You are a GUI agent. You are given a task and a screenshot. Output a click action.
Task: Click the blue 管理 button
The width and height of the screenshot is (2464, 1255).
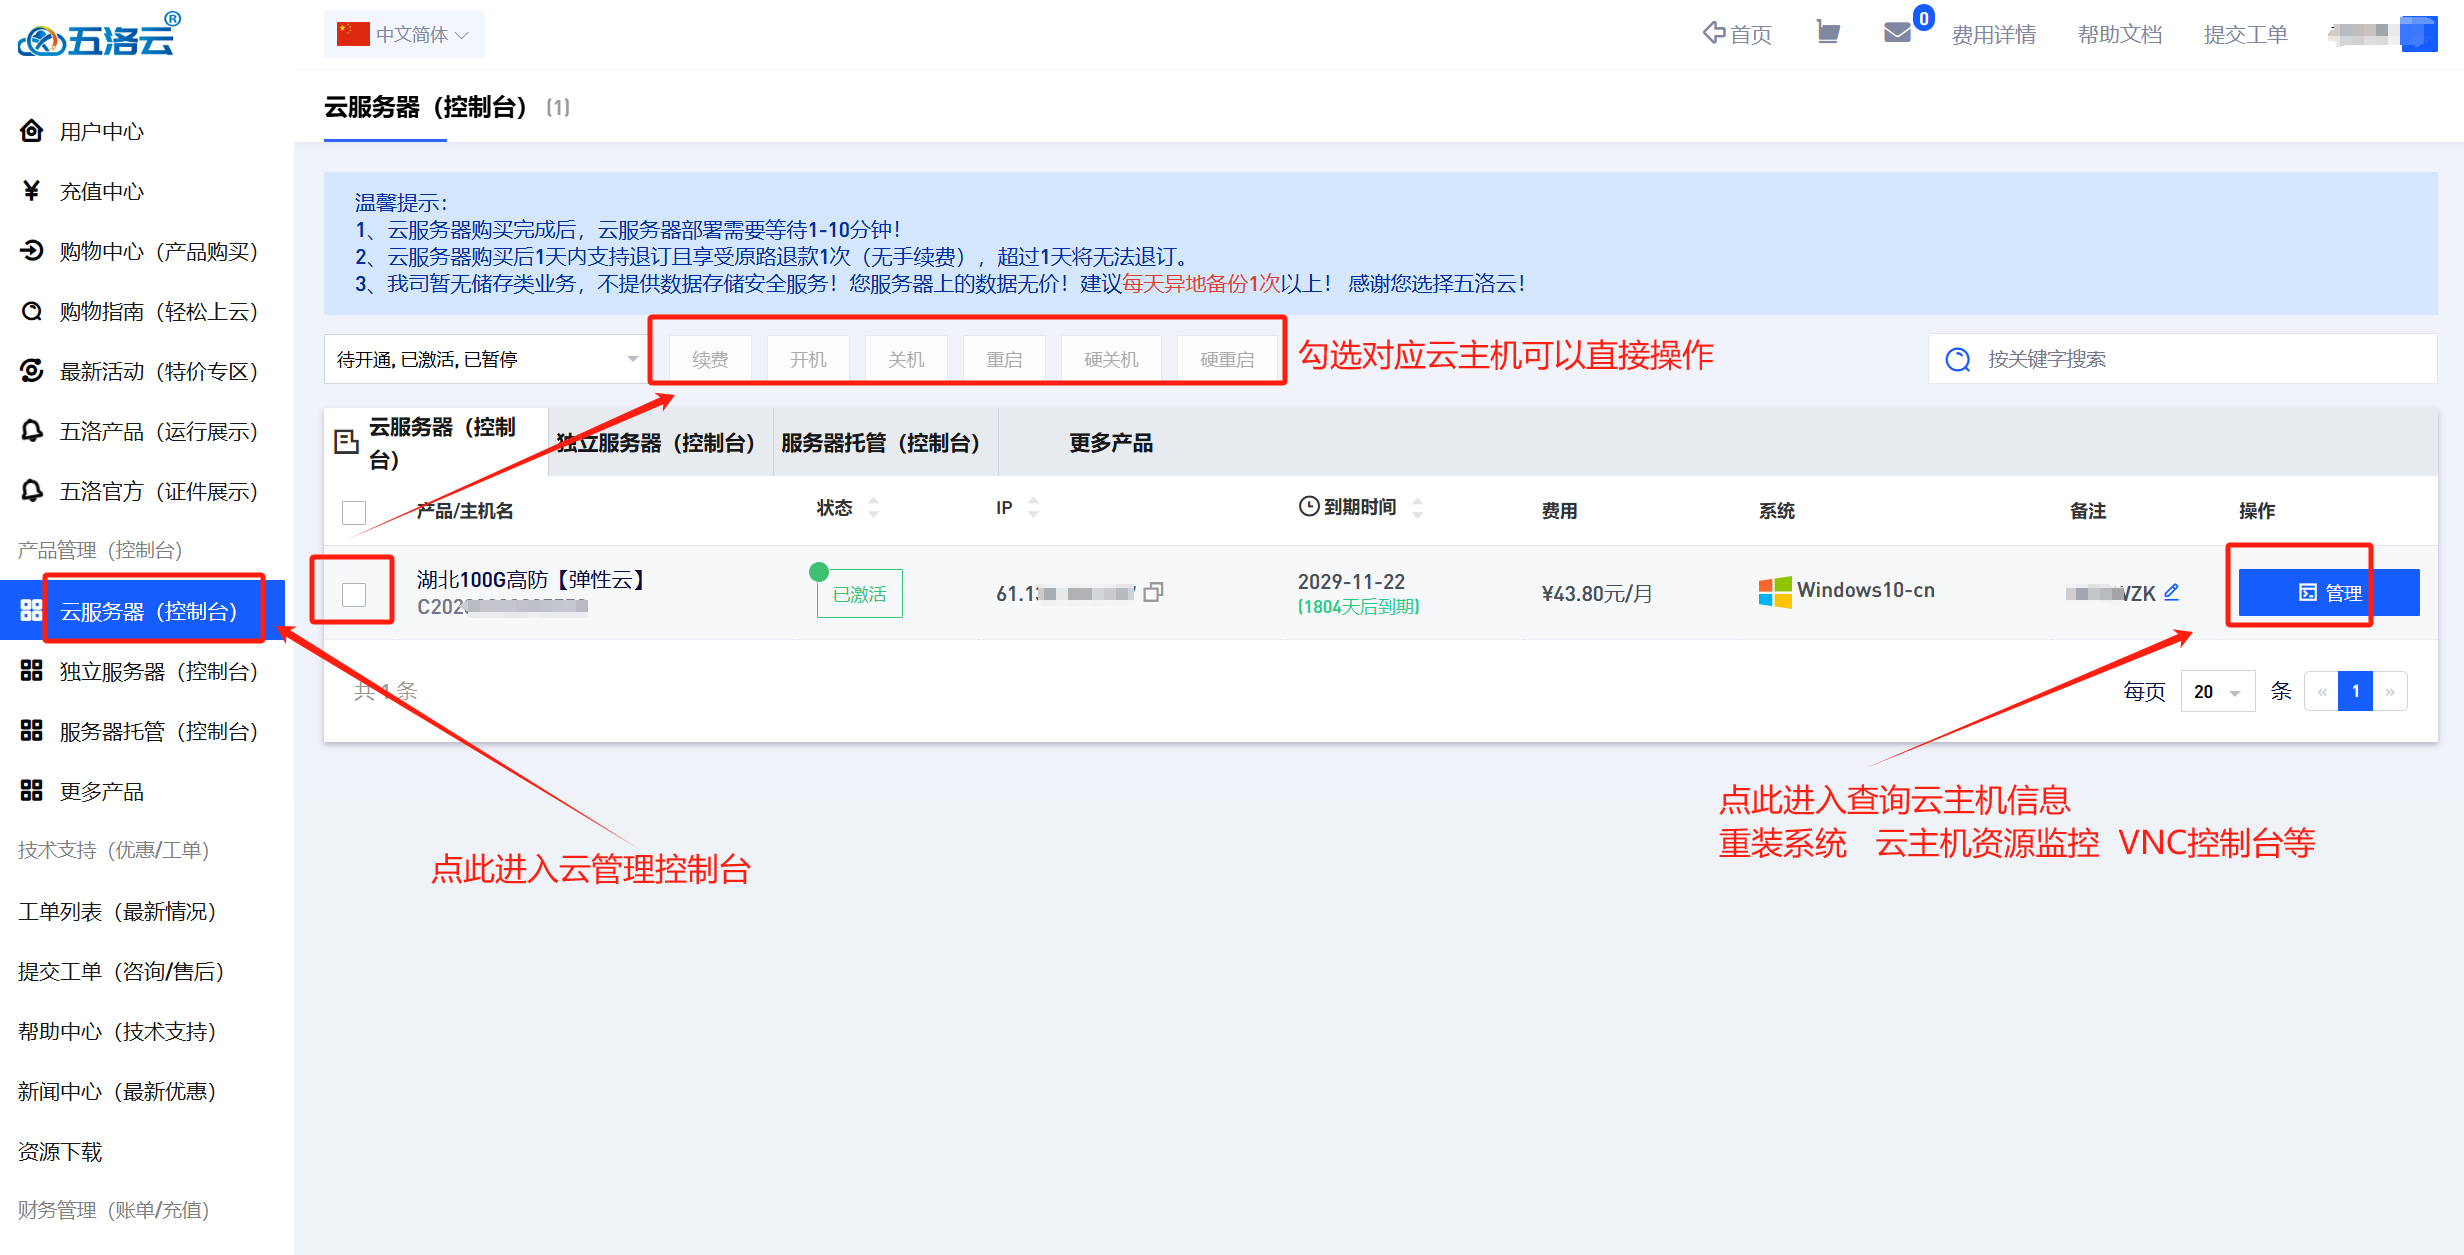[2328, 593]
